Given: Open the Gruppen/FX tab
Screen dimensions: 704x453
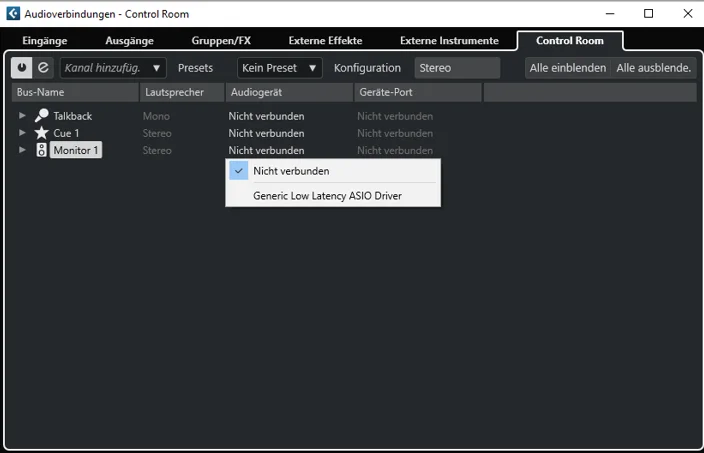Looking at the screenshot, I should click(x=221, y=40).
